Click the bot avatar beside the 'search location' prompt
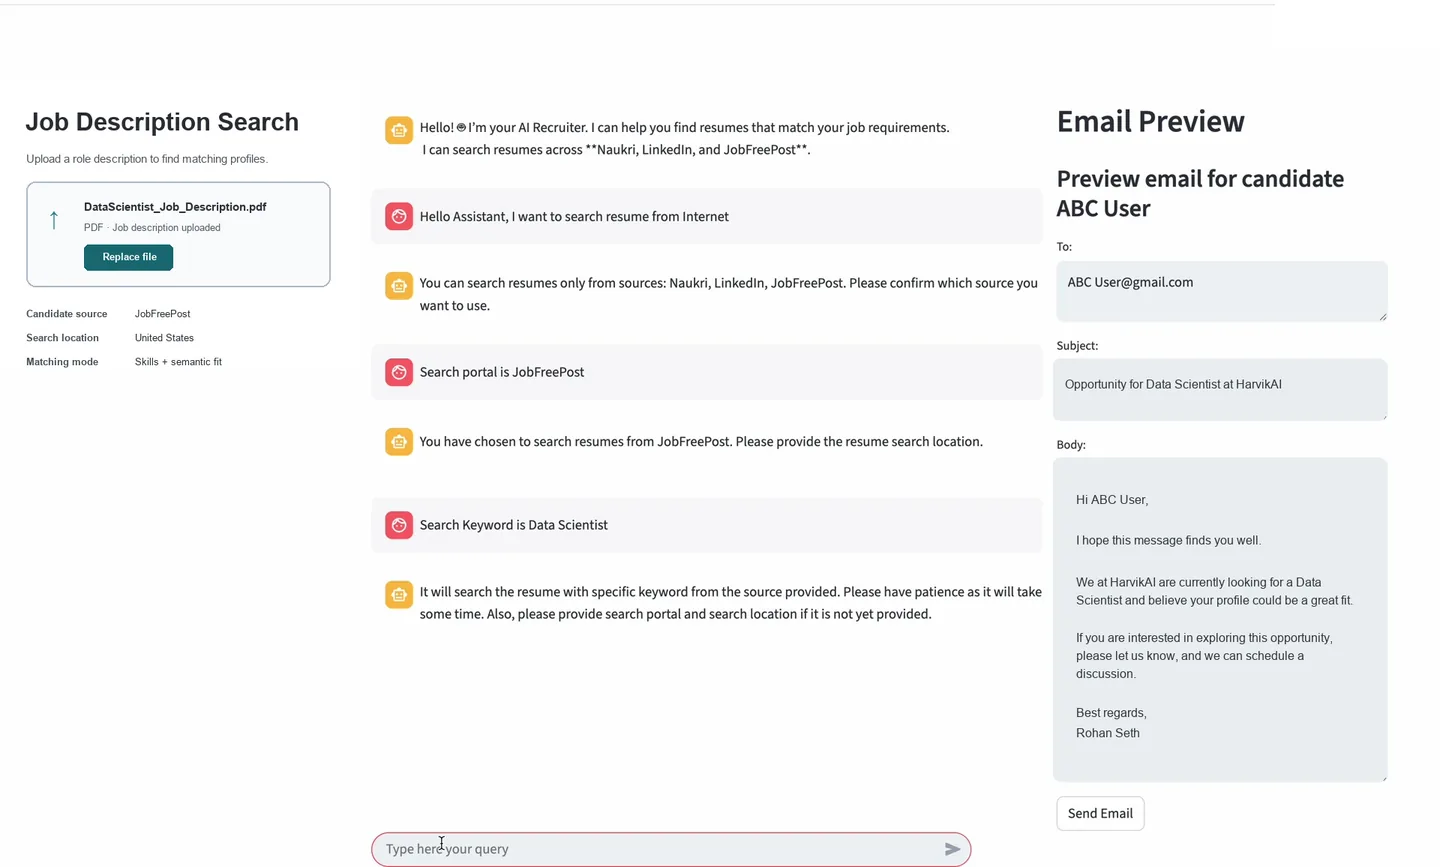Screen dimensions: 1440x867 (399, 442)
